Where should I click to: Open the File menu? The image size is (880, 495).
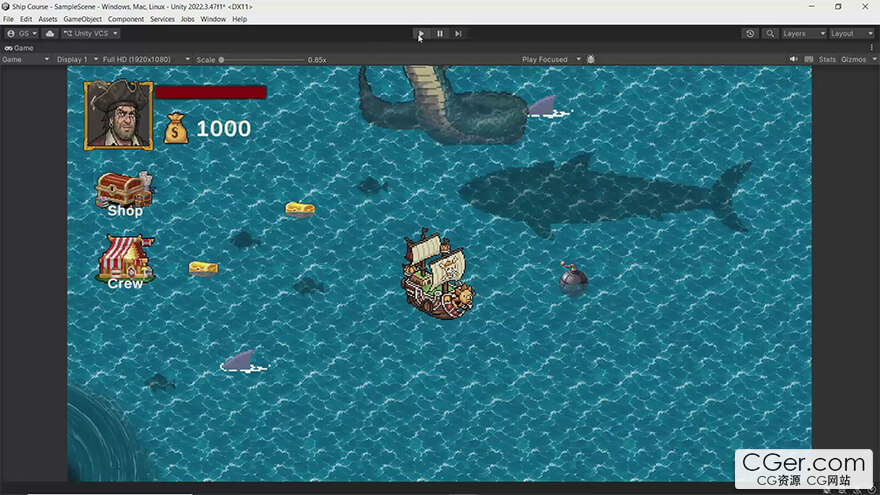8,19
